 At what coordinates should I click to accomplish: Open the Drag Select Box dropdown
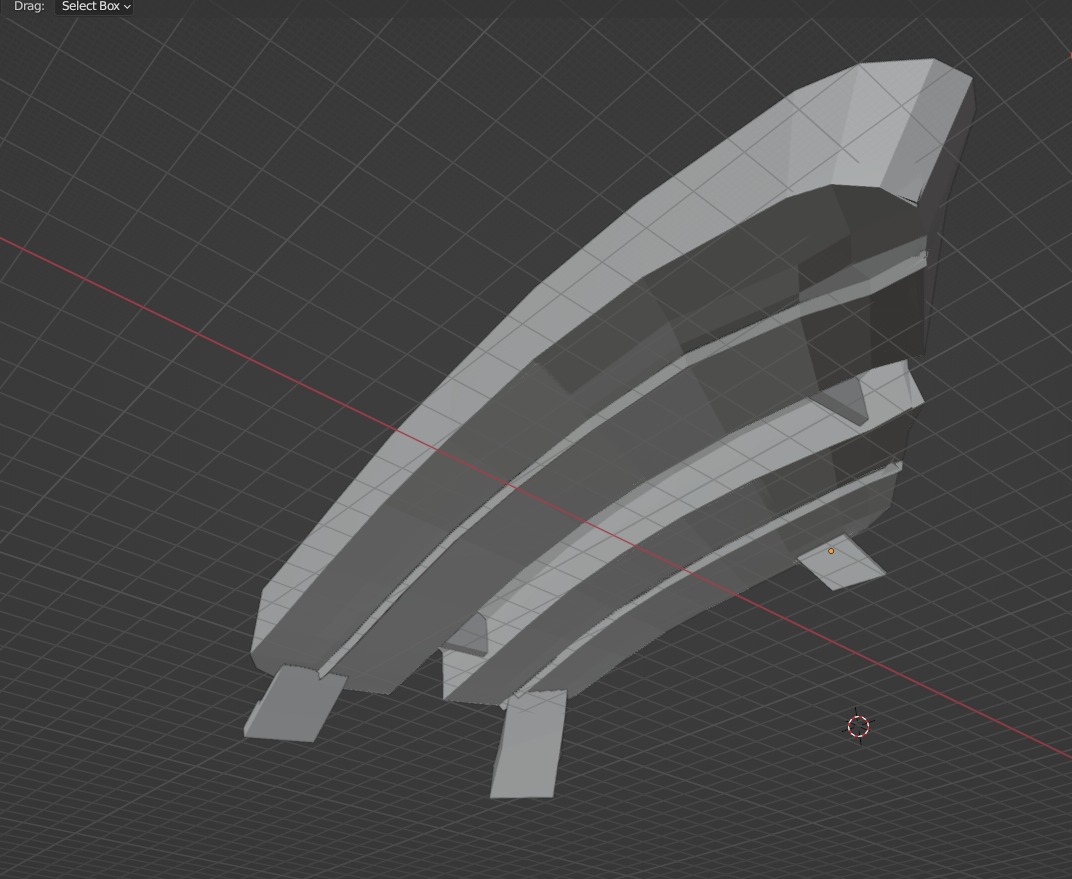point(94,6)
